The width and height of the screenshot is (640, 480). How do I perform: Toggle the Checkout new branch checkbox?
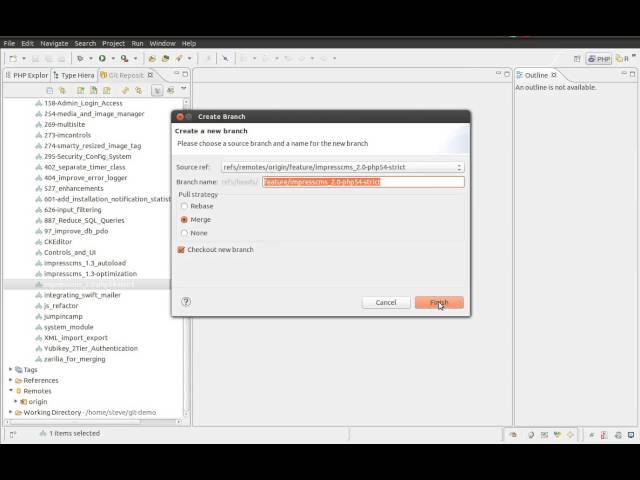click(x=181, y=250)
